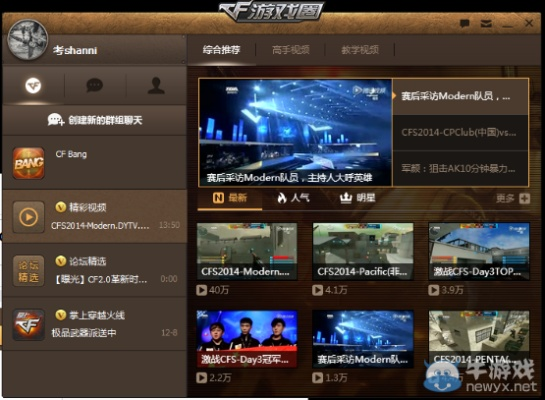Switch to the chat messages bubble tab icon

pos(95,85)
